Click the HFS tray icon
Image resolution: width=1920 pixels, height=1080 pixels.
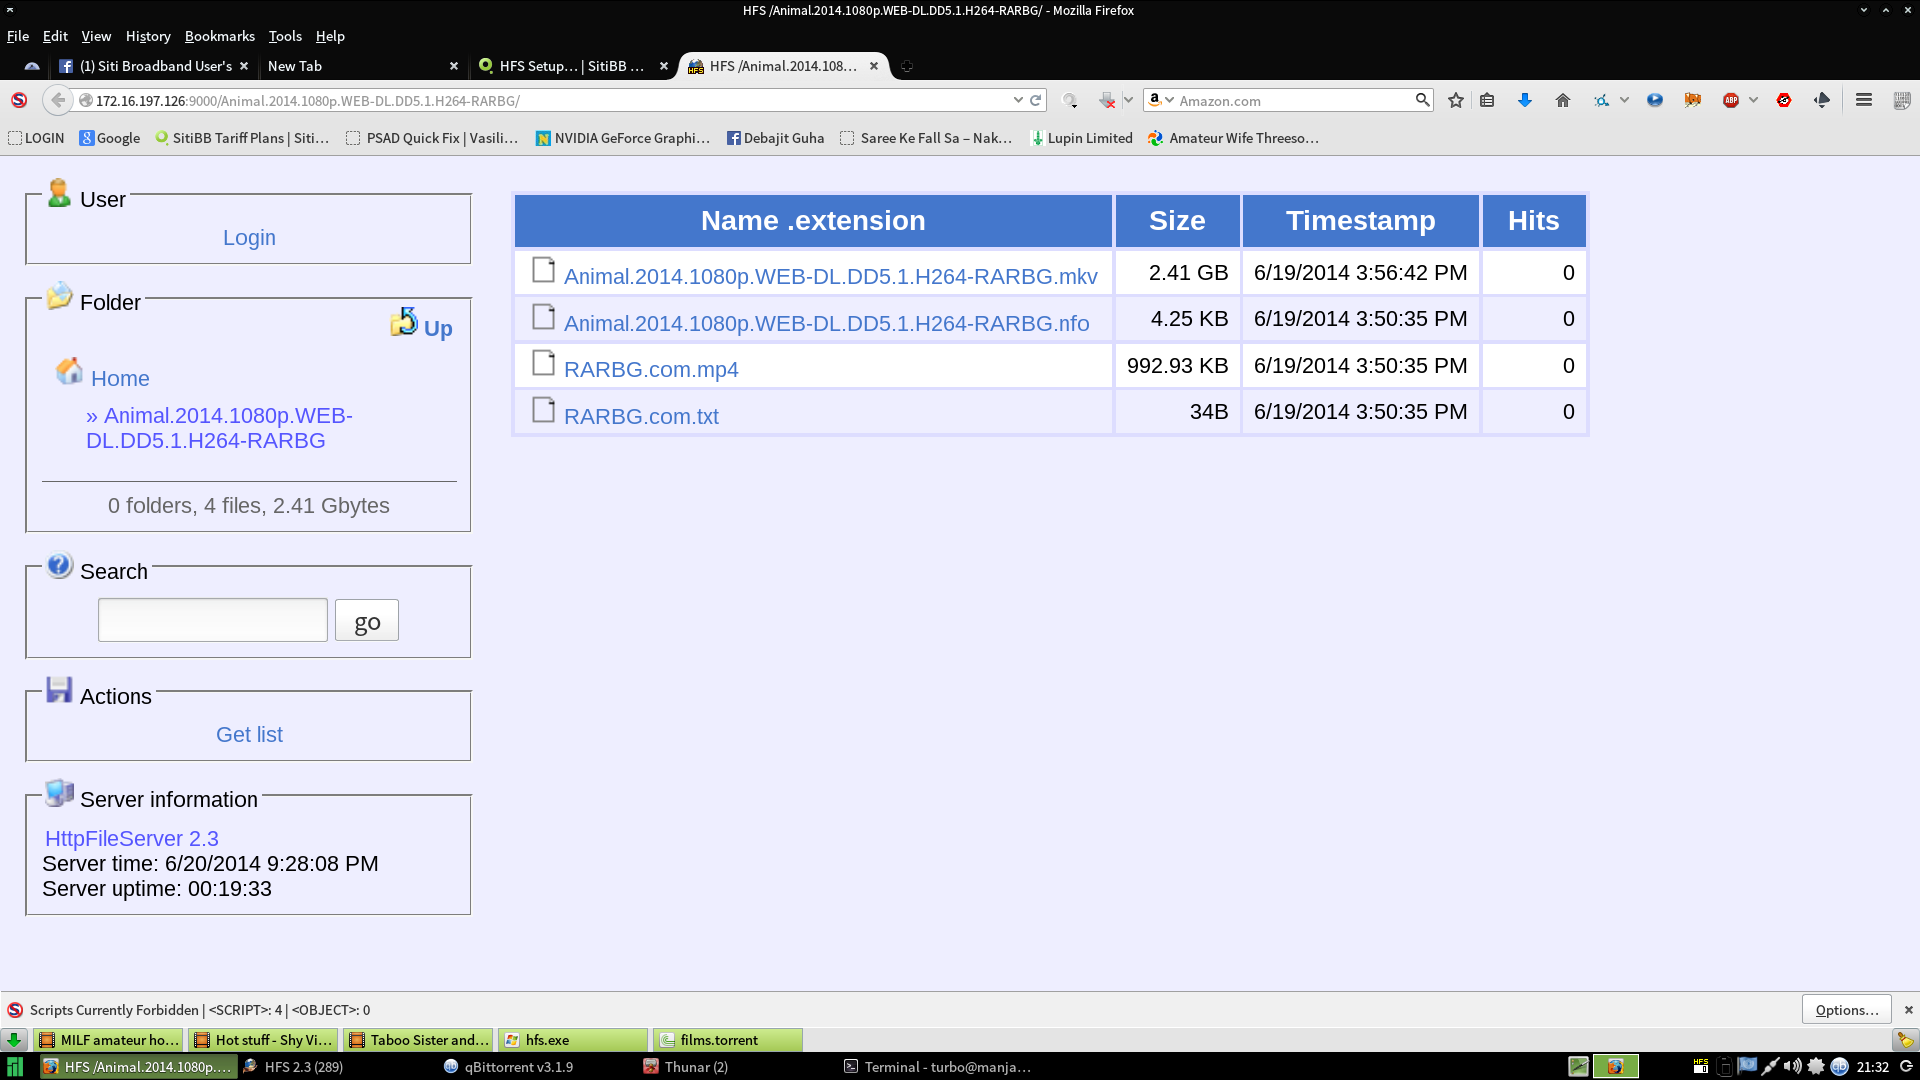[1701, 1066]
